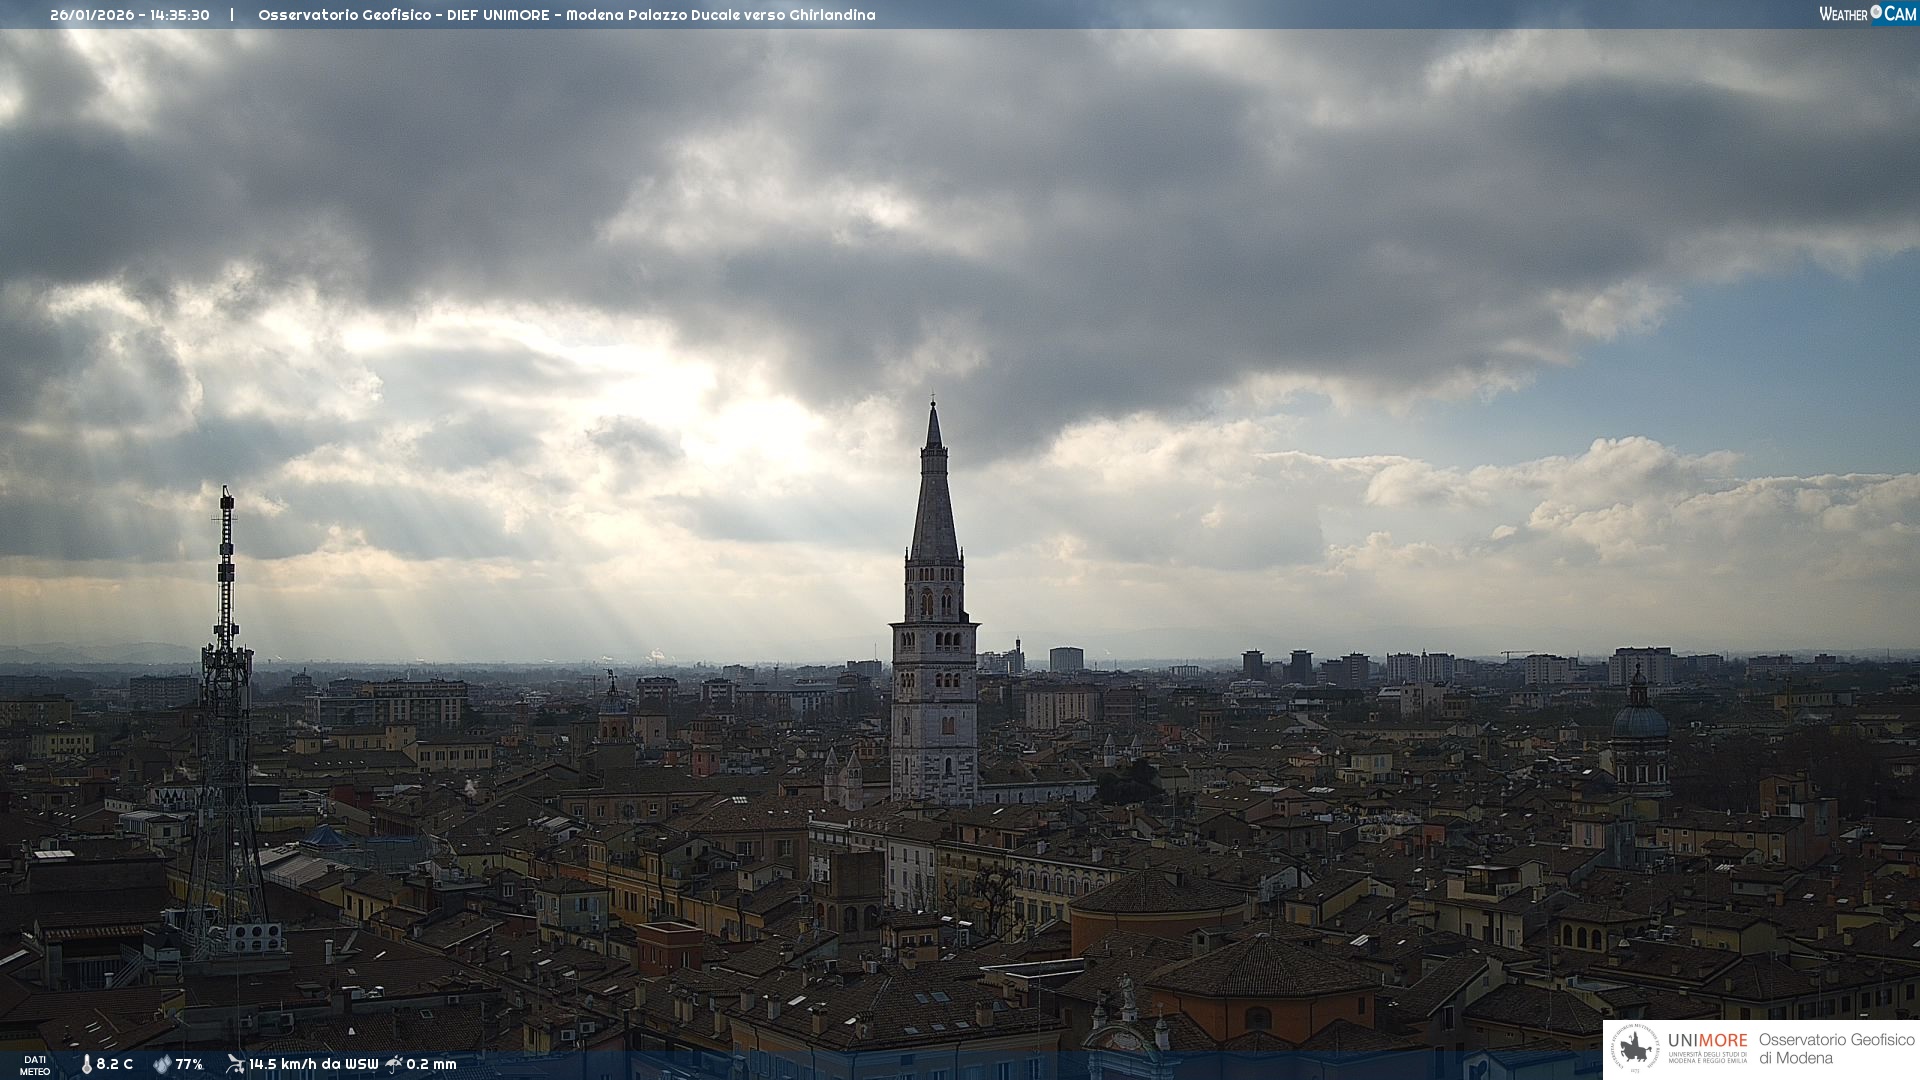Click the DATI METEO label

(x=35, y=1065)
